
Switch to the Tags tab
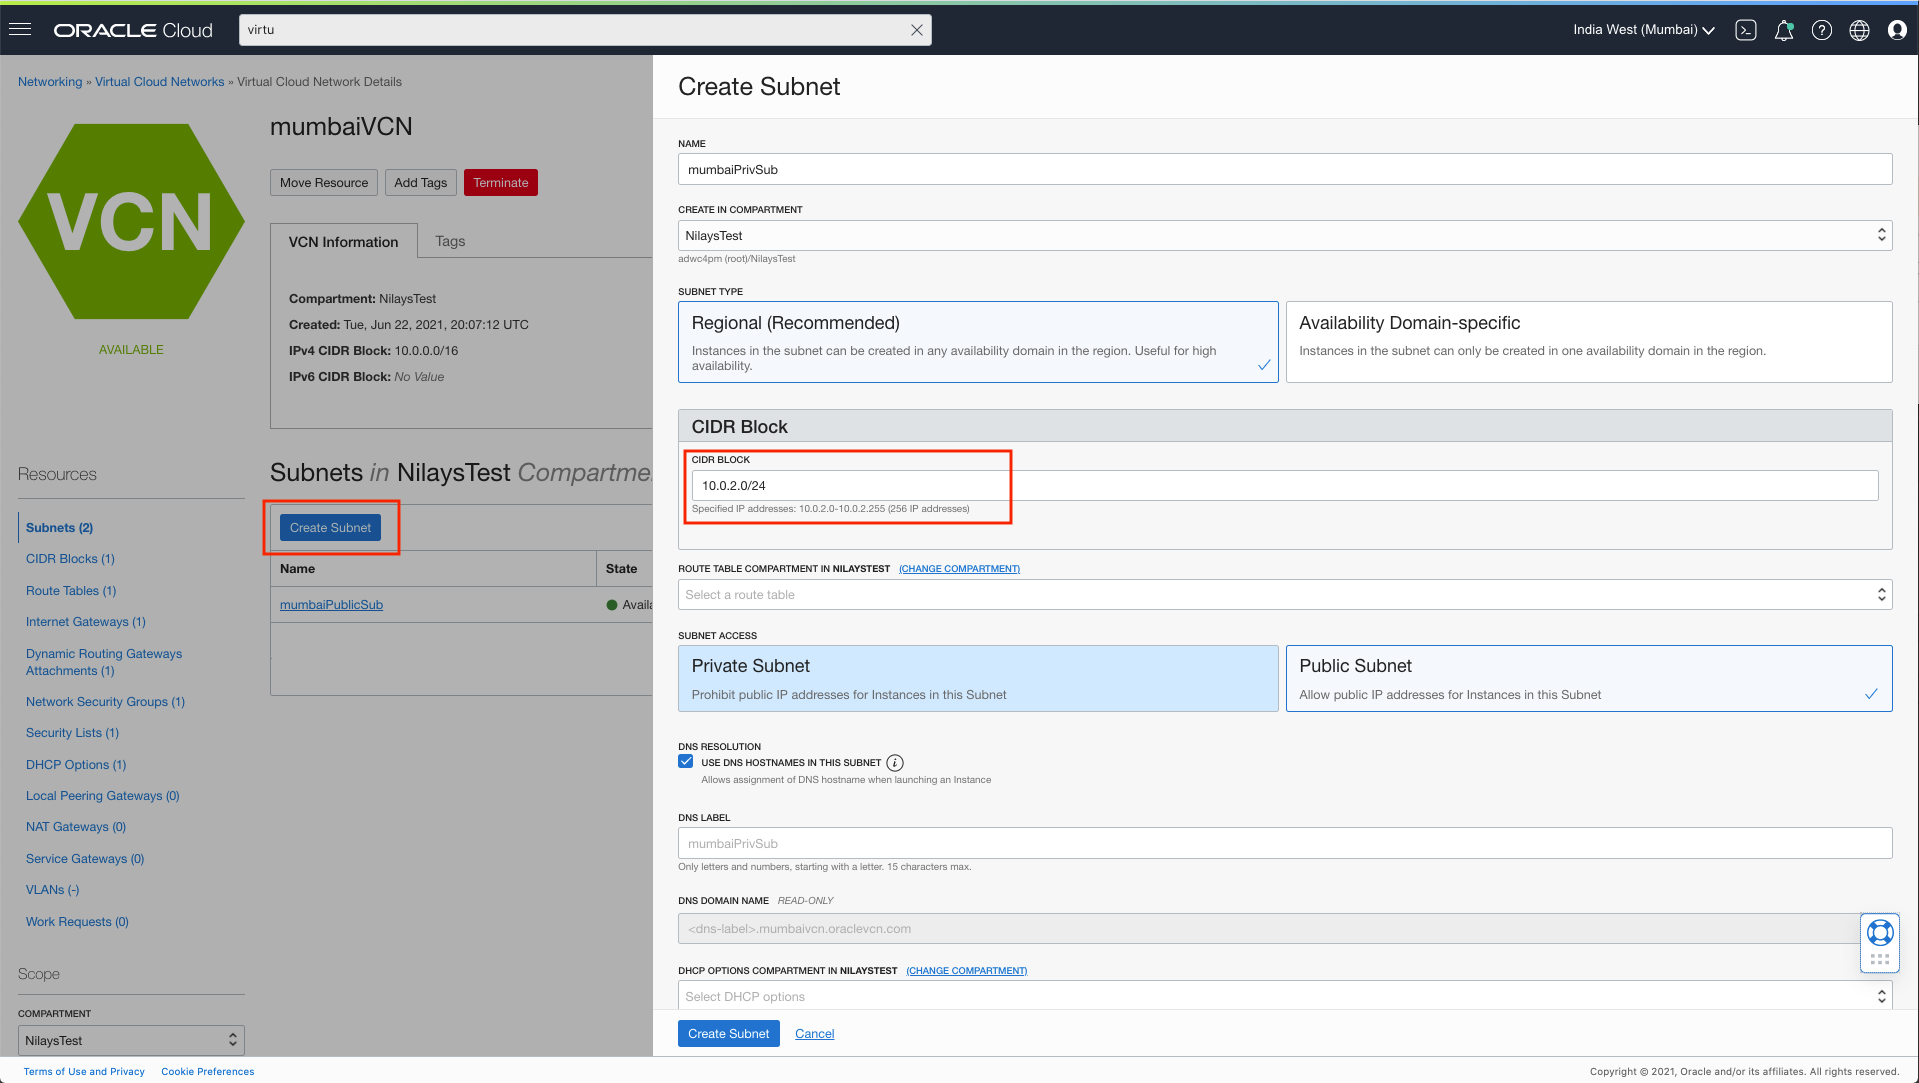450,240
